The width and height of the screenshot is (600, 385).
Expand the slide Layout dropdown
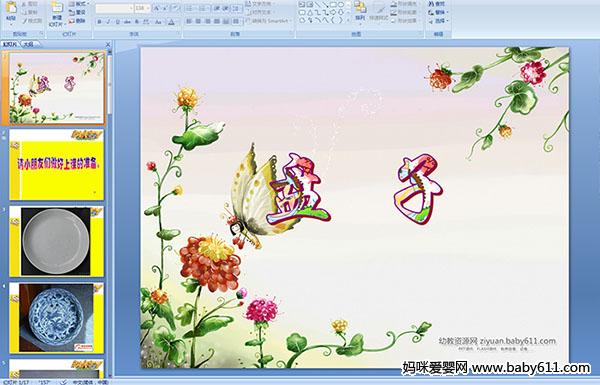[x=78, y=4]
